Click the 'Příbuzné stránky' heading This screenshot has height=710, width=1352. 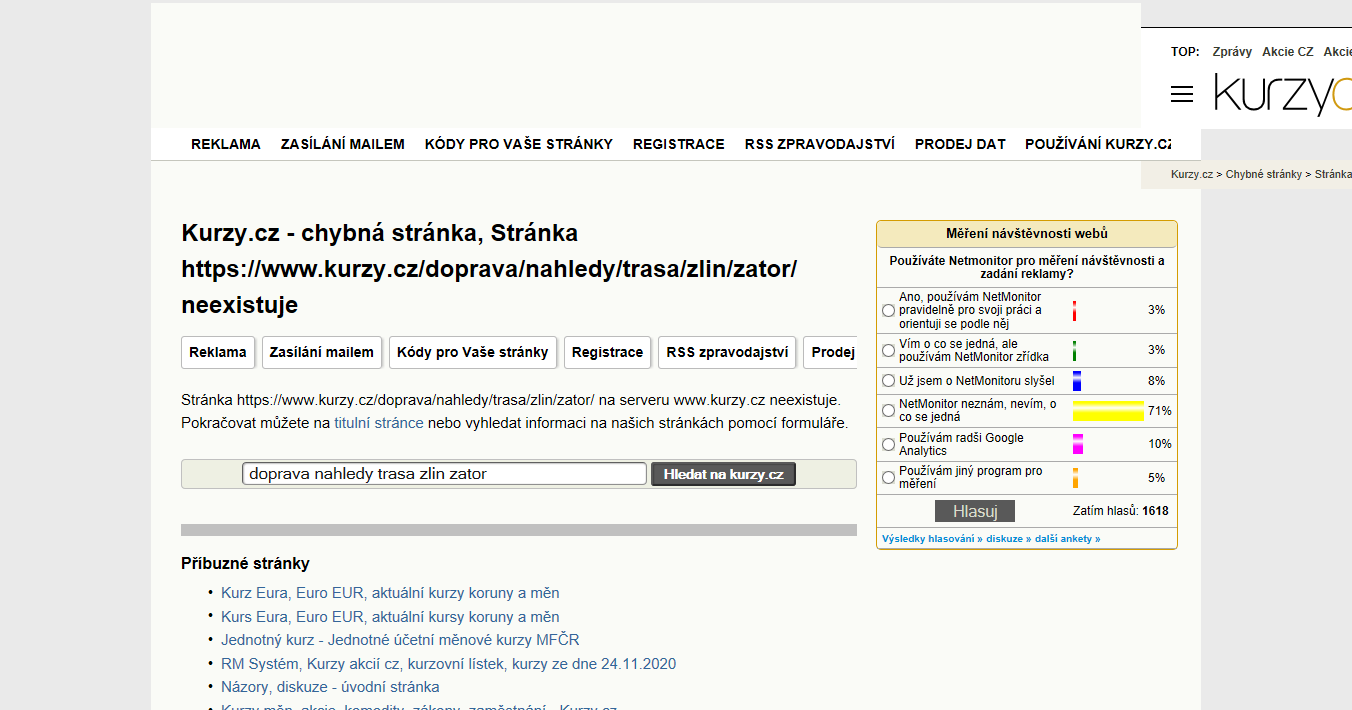[x=245, y=564]
